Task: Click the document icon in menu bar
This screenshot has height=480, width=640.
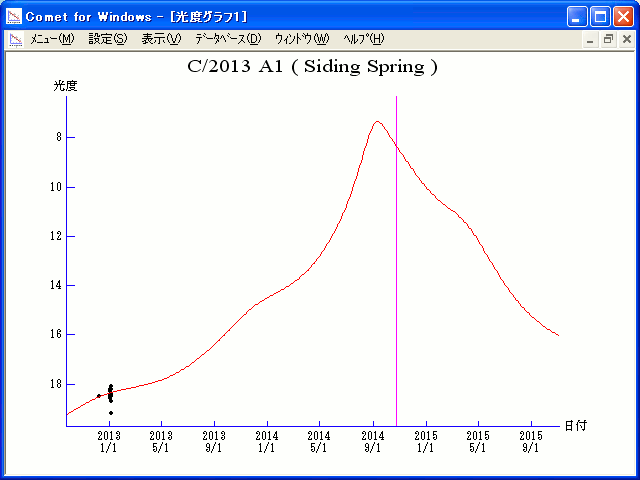Action: click(16, 40)
